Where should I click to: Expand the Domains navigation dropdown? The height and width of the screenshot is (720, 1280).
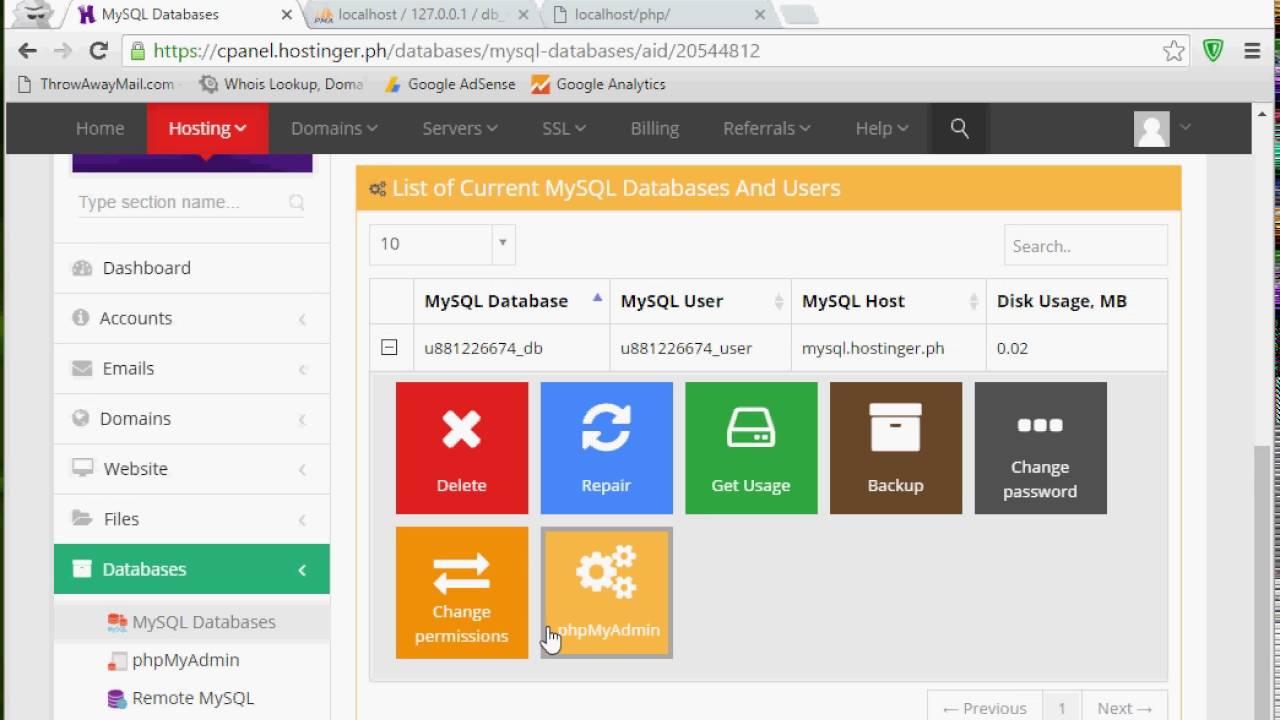[x=334, y=128]
